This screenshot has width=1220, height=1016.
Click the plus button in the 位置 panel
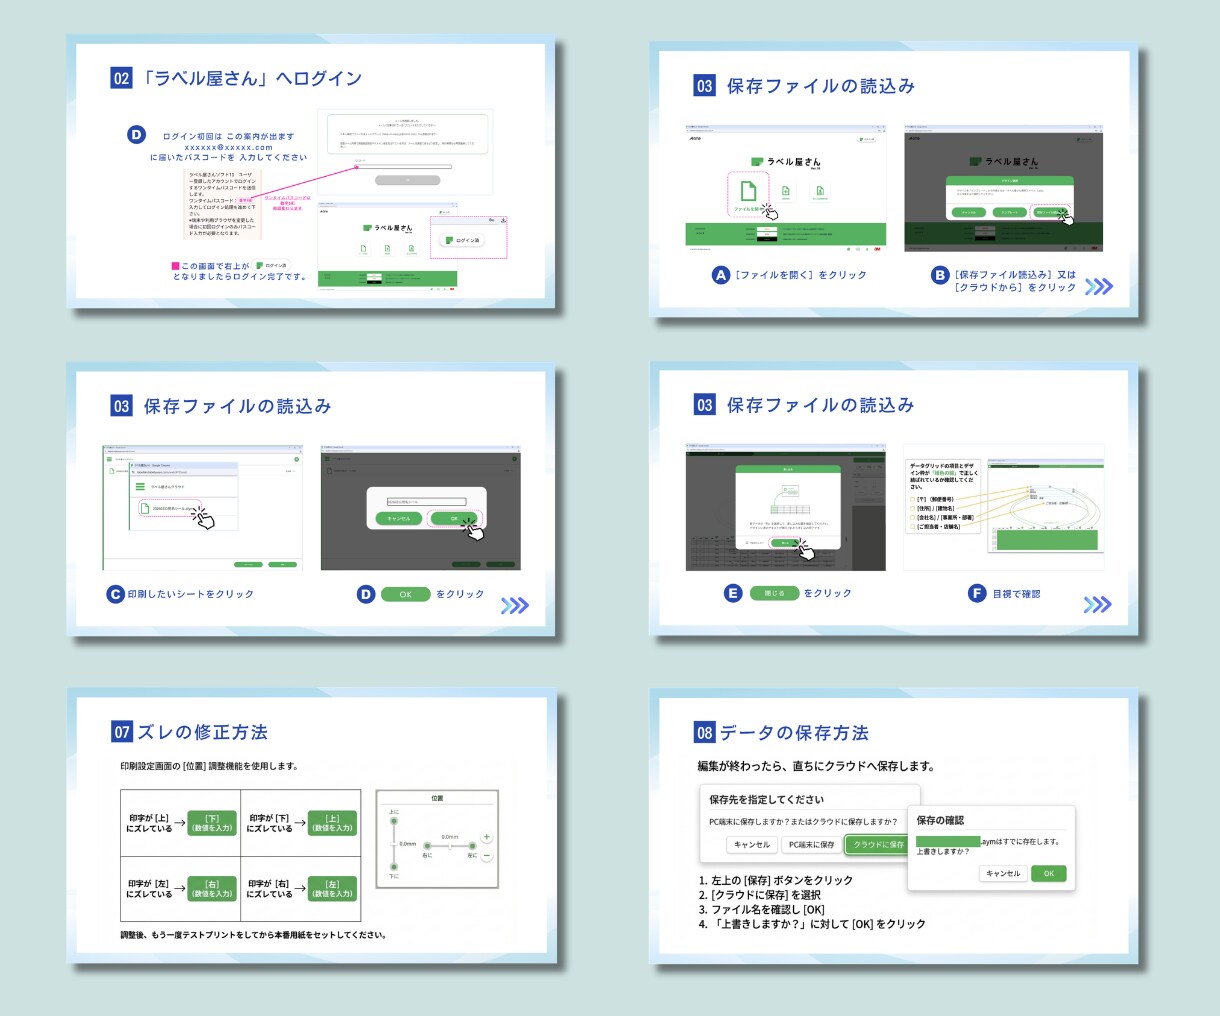[x=487, y=837]
